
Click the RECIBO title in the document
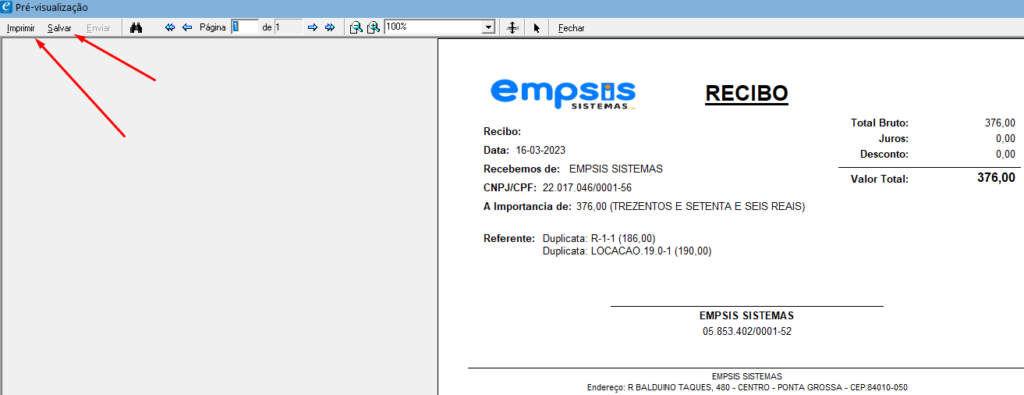(x=746, y=94)
